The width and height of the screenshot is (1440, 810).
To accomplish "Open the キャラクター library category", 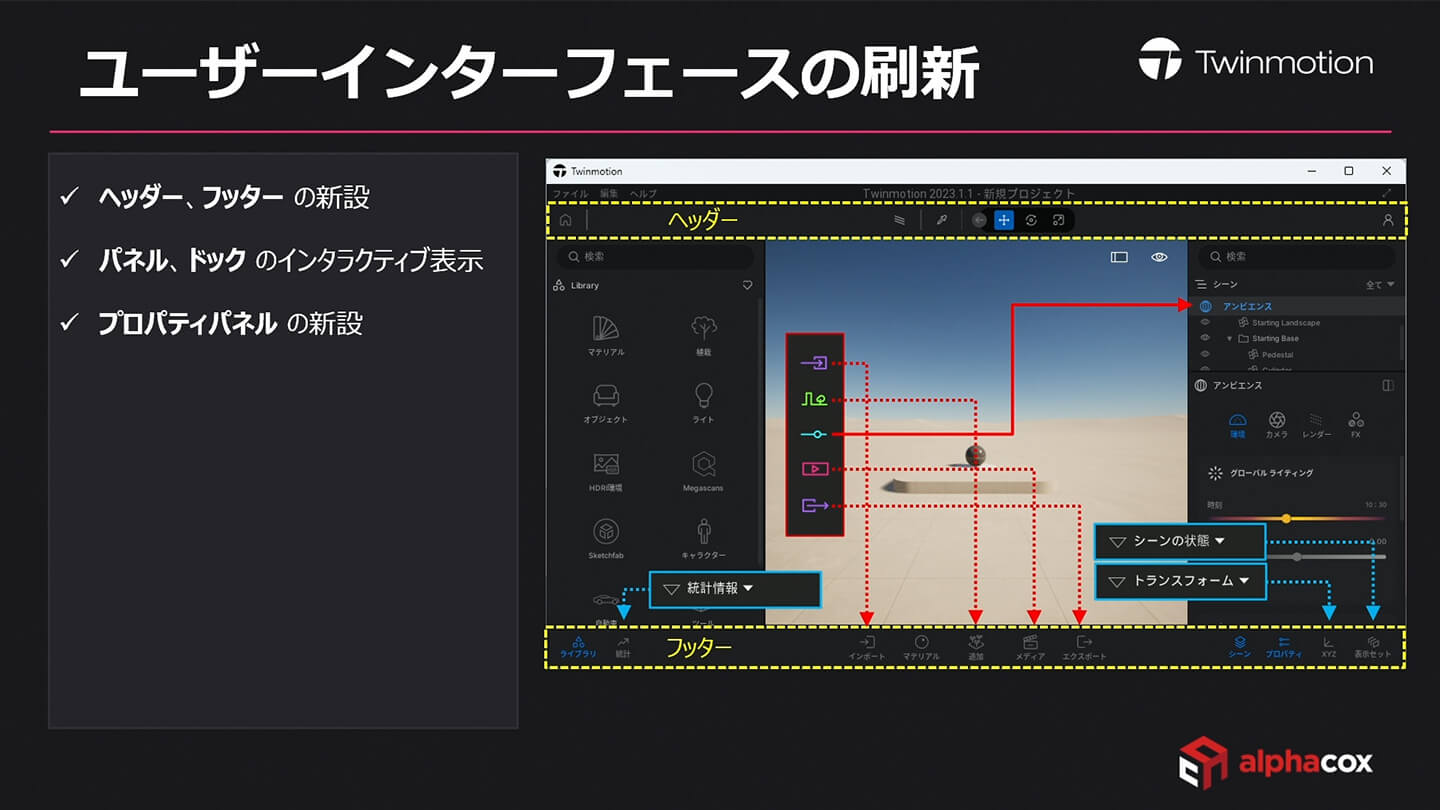I will [703, 539].
